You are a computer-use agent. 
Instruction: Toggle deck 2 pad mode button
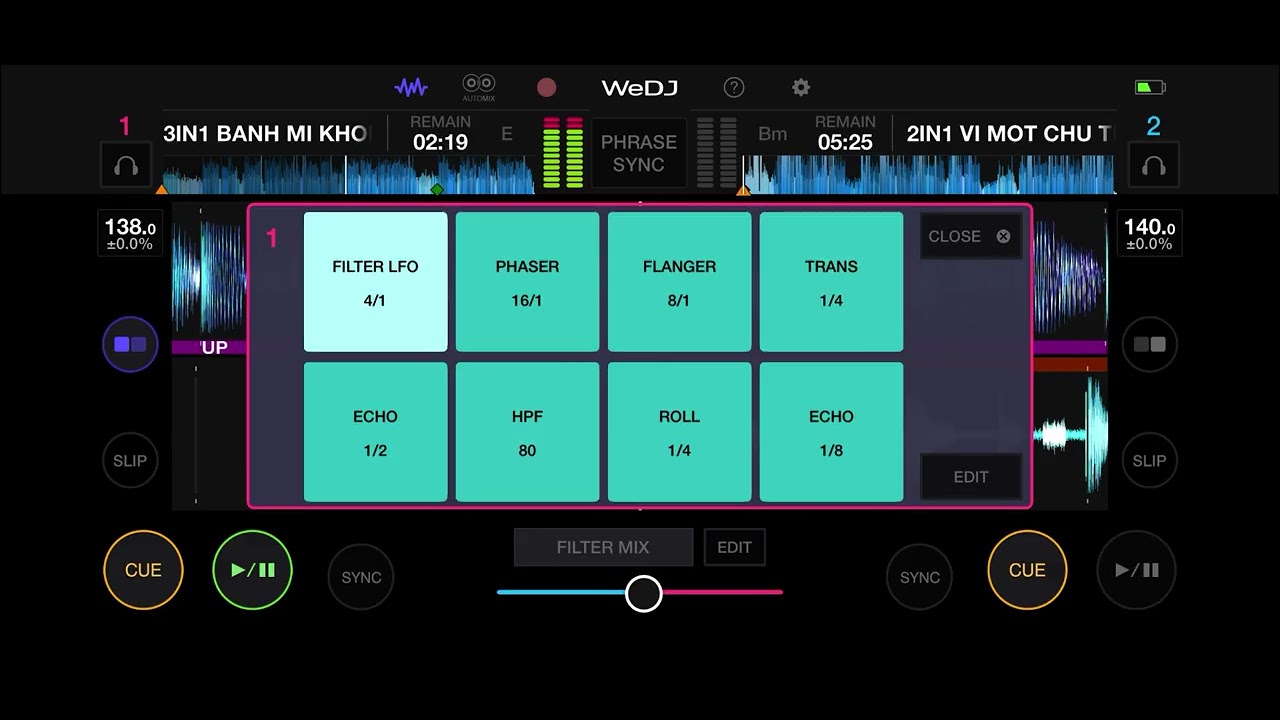[x=1149, y=344]
